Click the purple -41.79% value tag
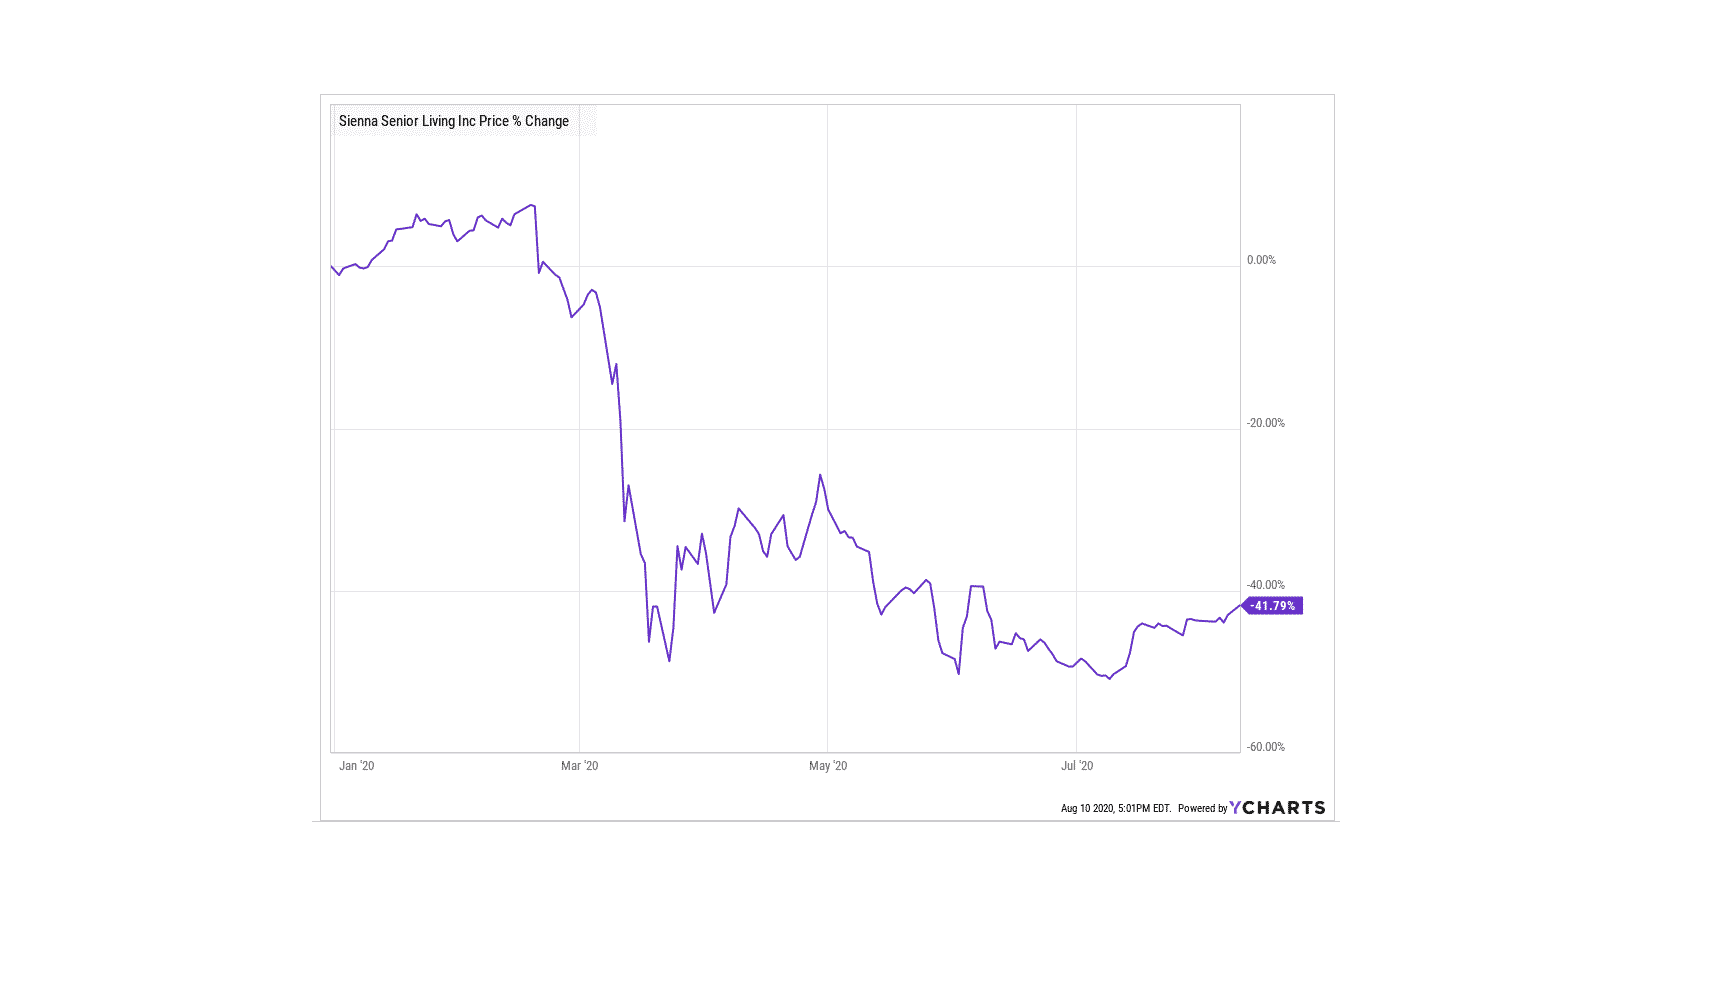The image size is (1732, 982). 1273,606
